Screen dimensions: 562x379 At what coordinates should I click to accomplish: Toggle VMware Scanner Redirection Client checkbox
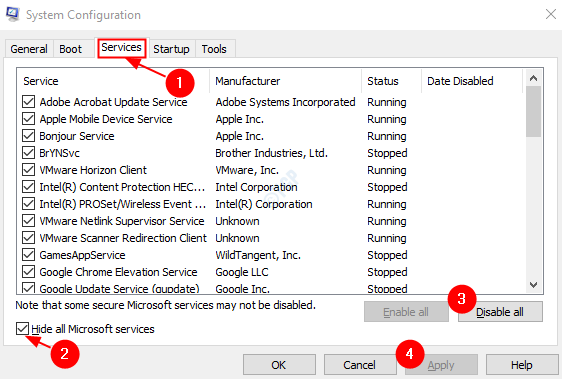point(28,238)
